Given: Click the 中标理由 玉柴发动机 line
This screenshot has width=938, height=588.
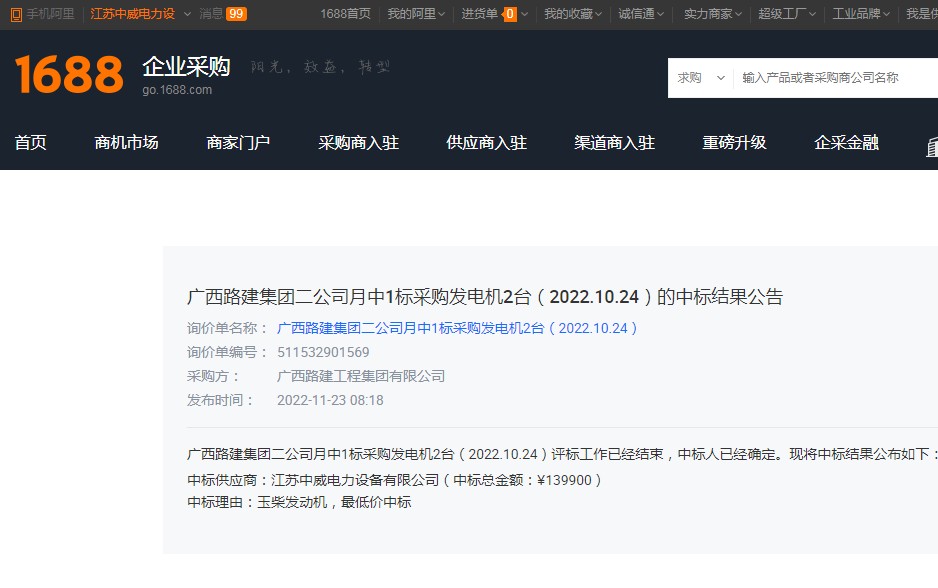Looking at the screenshot, I should pos(299,502).
